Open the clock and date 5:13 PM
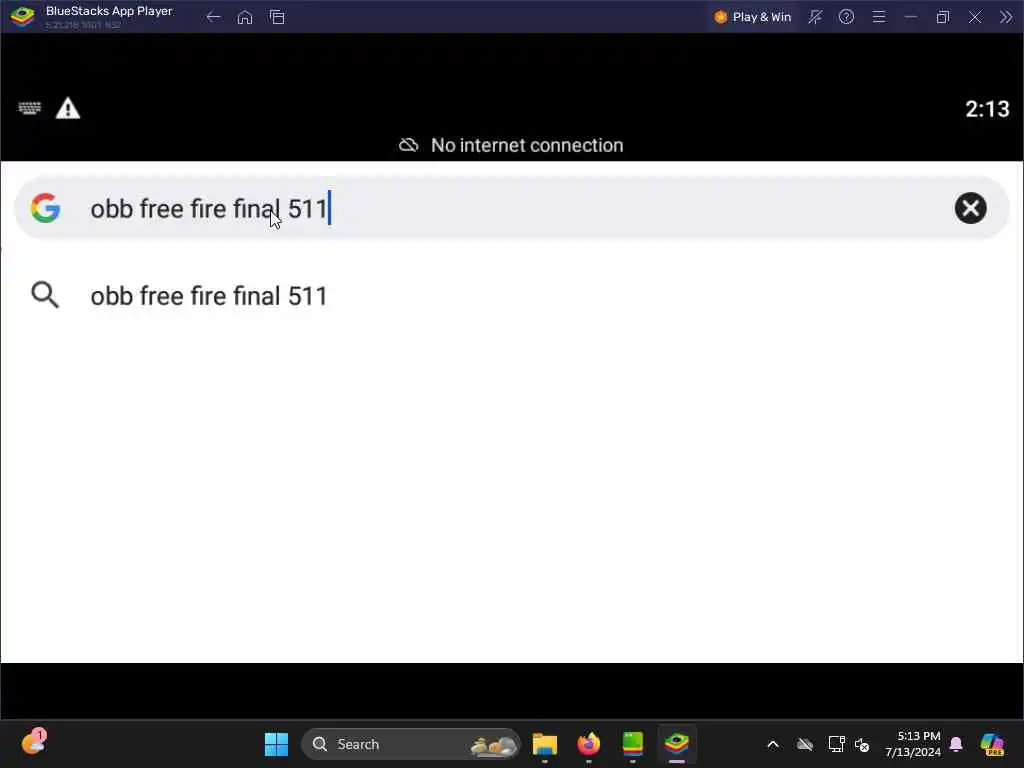Screen dimensions: 1024x768 pyautogui.click(x=913, y=744)
